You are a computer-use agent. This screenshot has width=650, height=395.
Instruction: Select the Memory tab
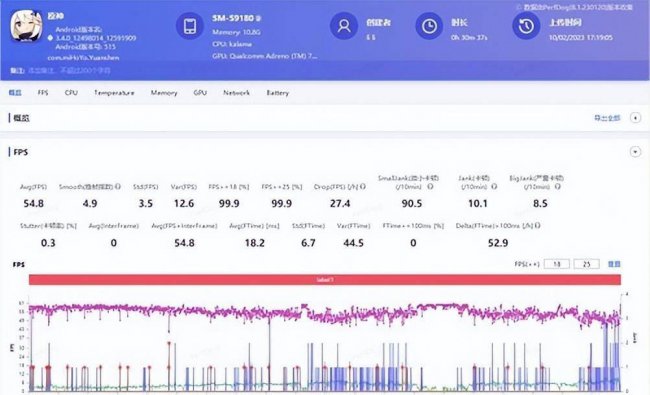tap(164, 92)
